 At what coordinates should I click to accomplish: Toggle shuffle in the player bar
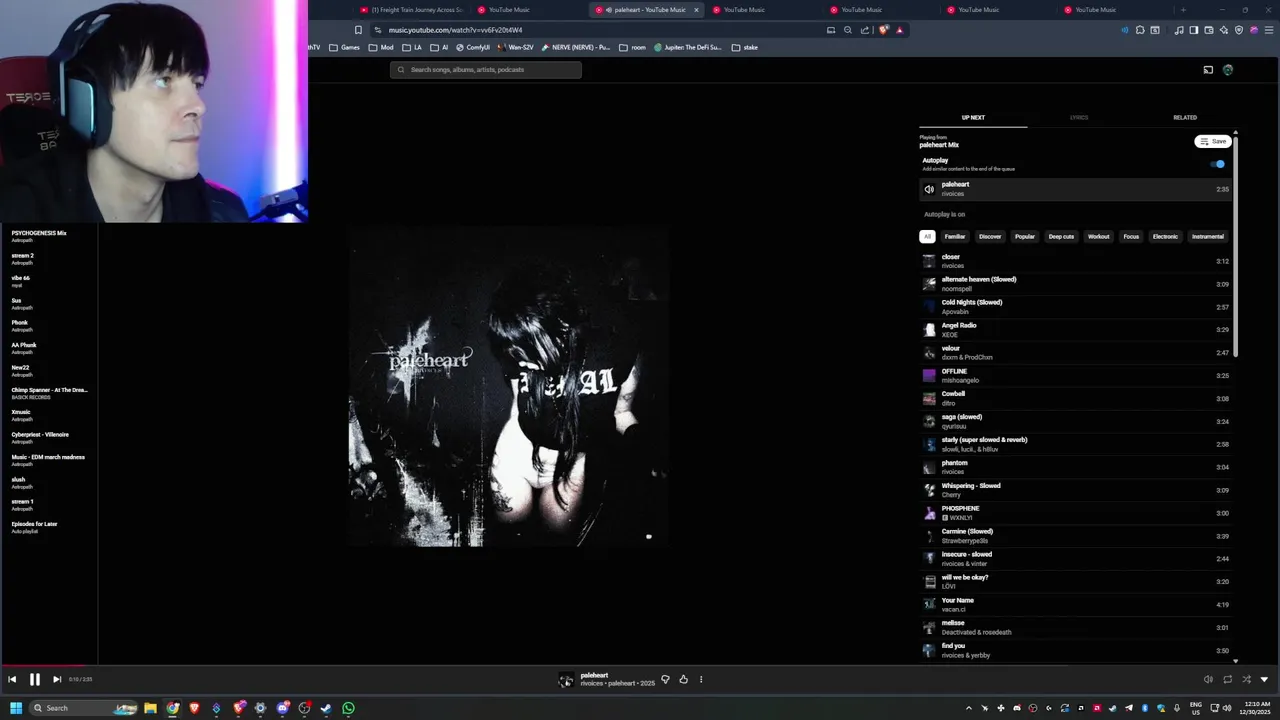tap(1246, 679)
